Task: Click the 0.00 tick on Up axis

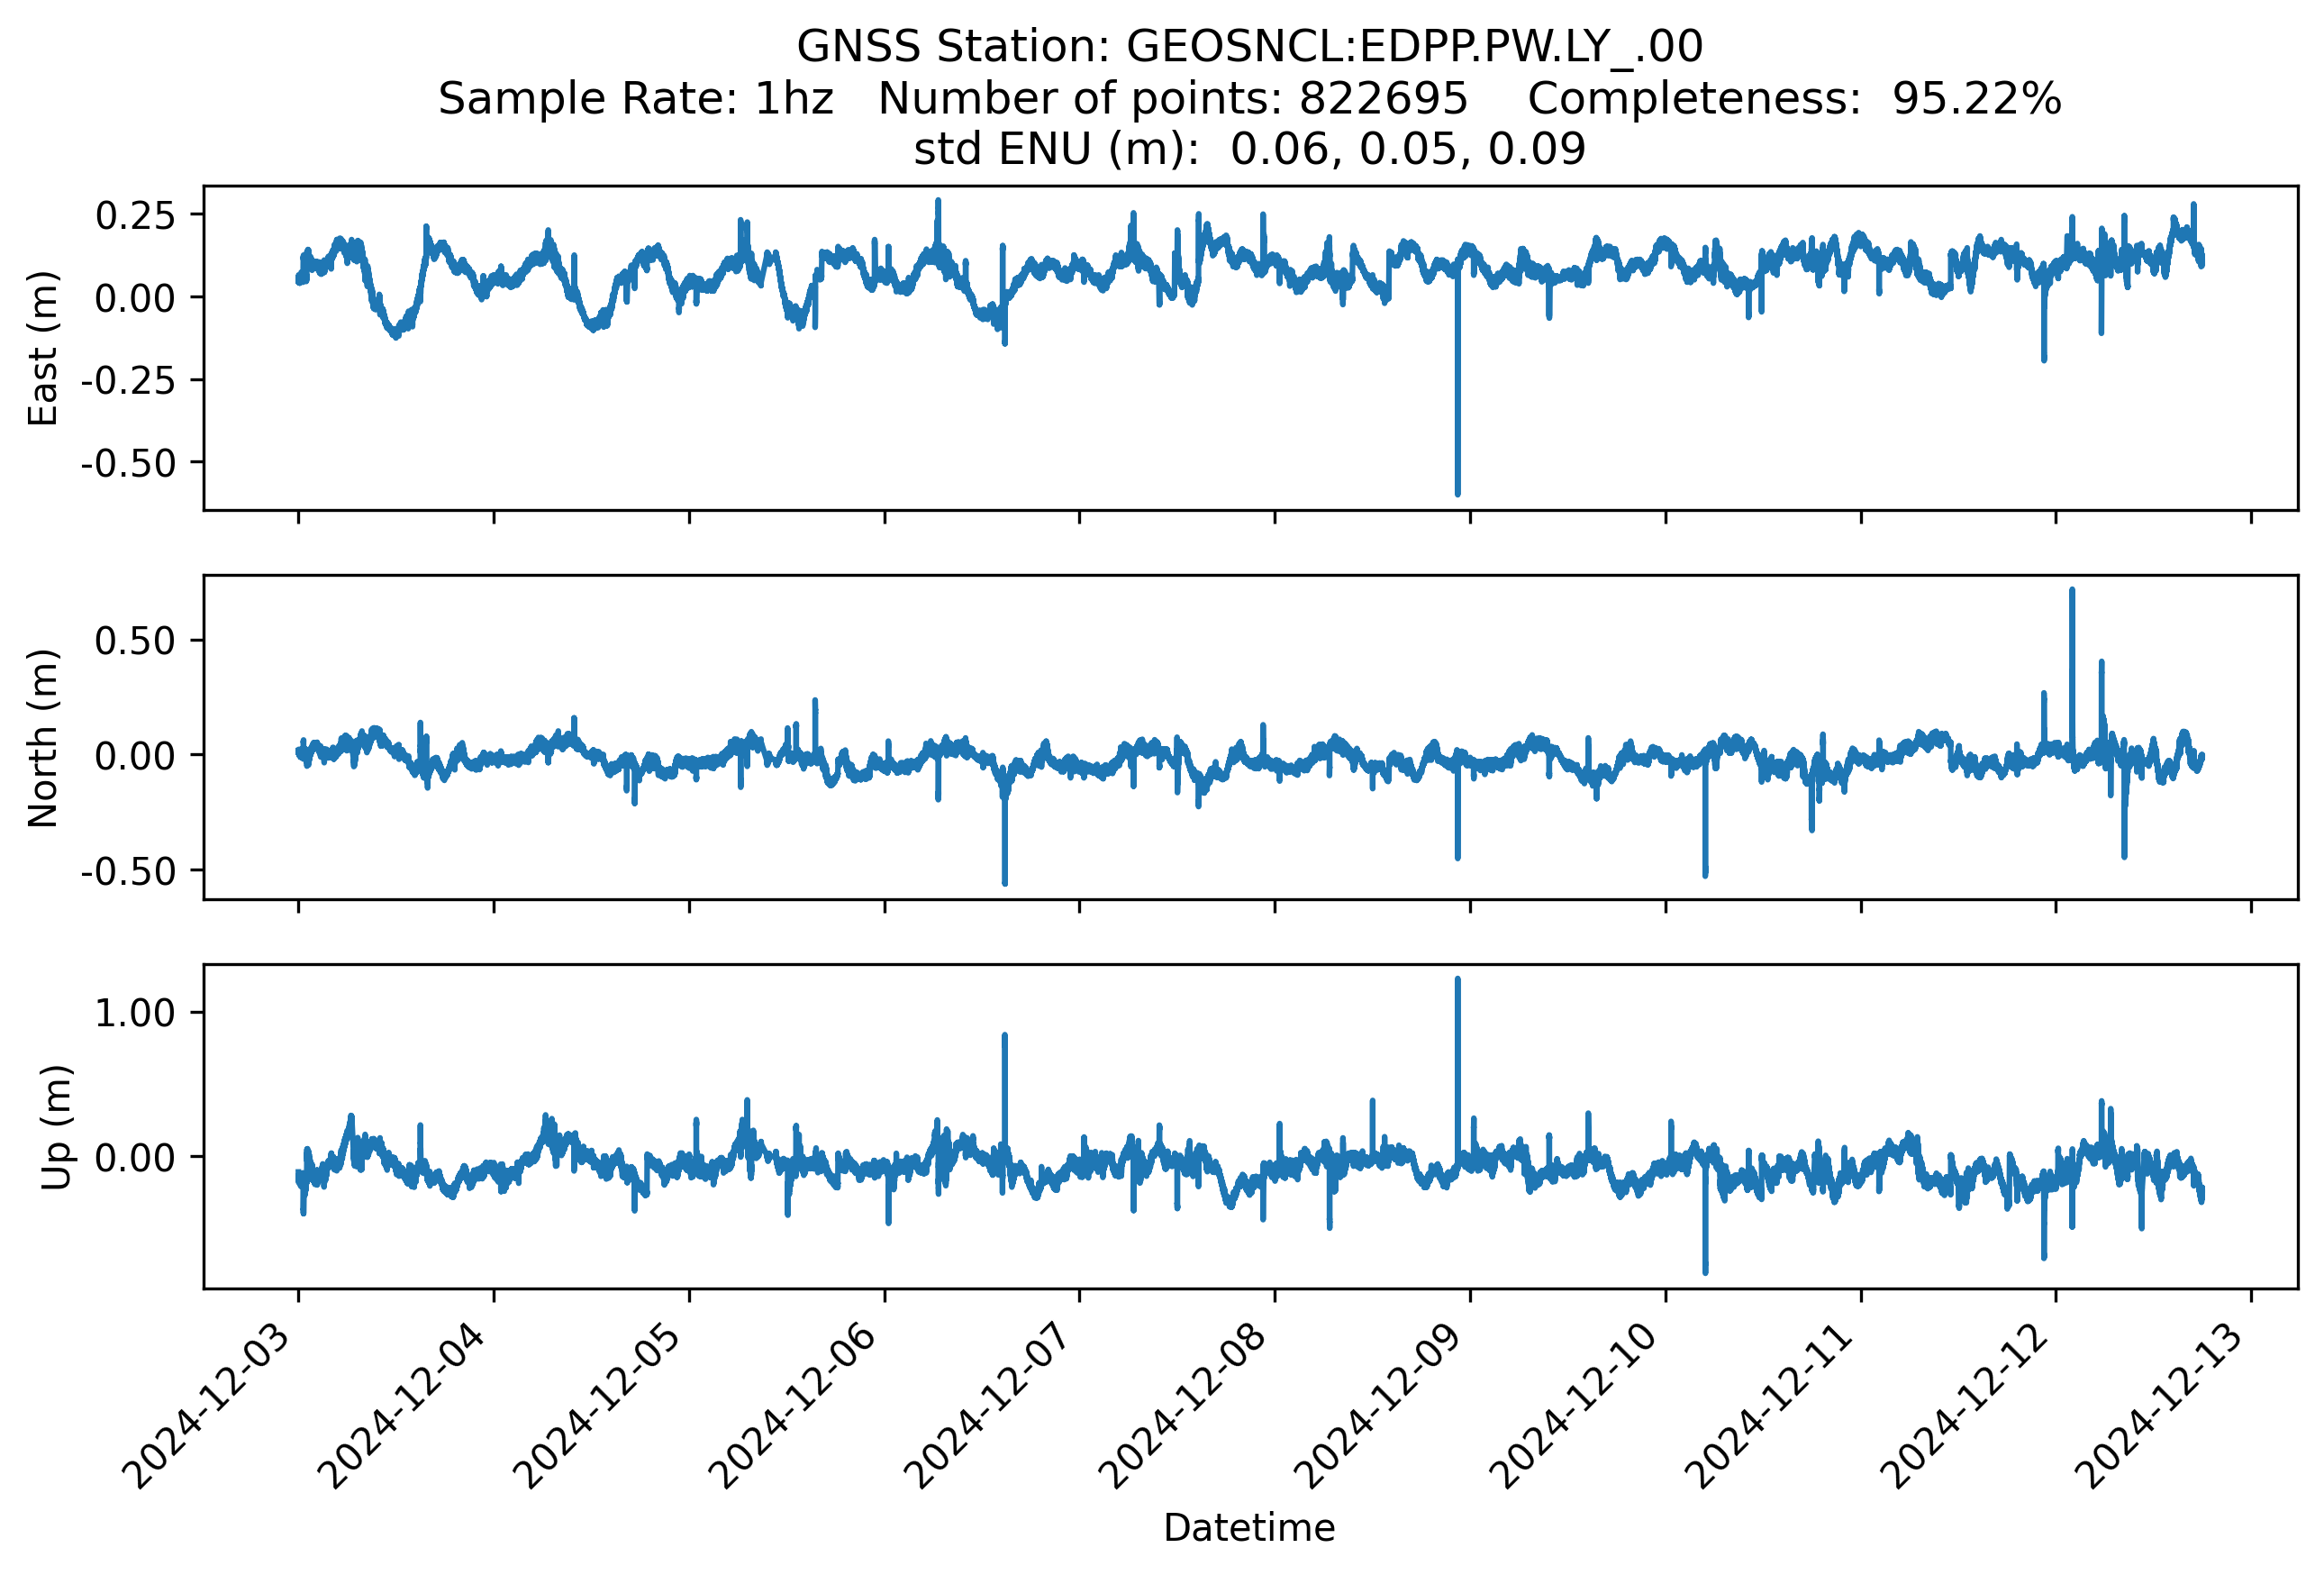Action: [135, 1158]
